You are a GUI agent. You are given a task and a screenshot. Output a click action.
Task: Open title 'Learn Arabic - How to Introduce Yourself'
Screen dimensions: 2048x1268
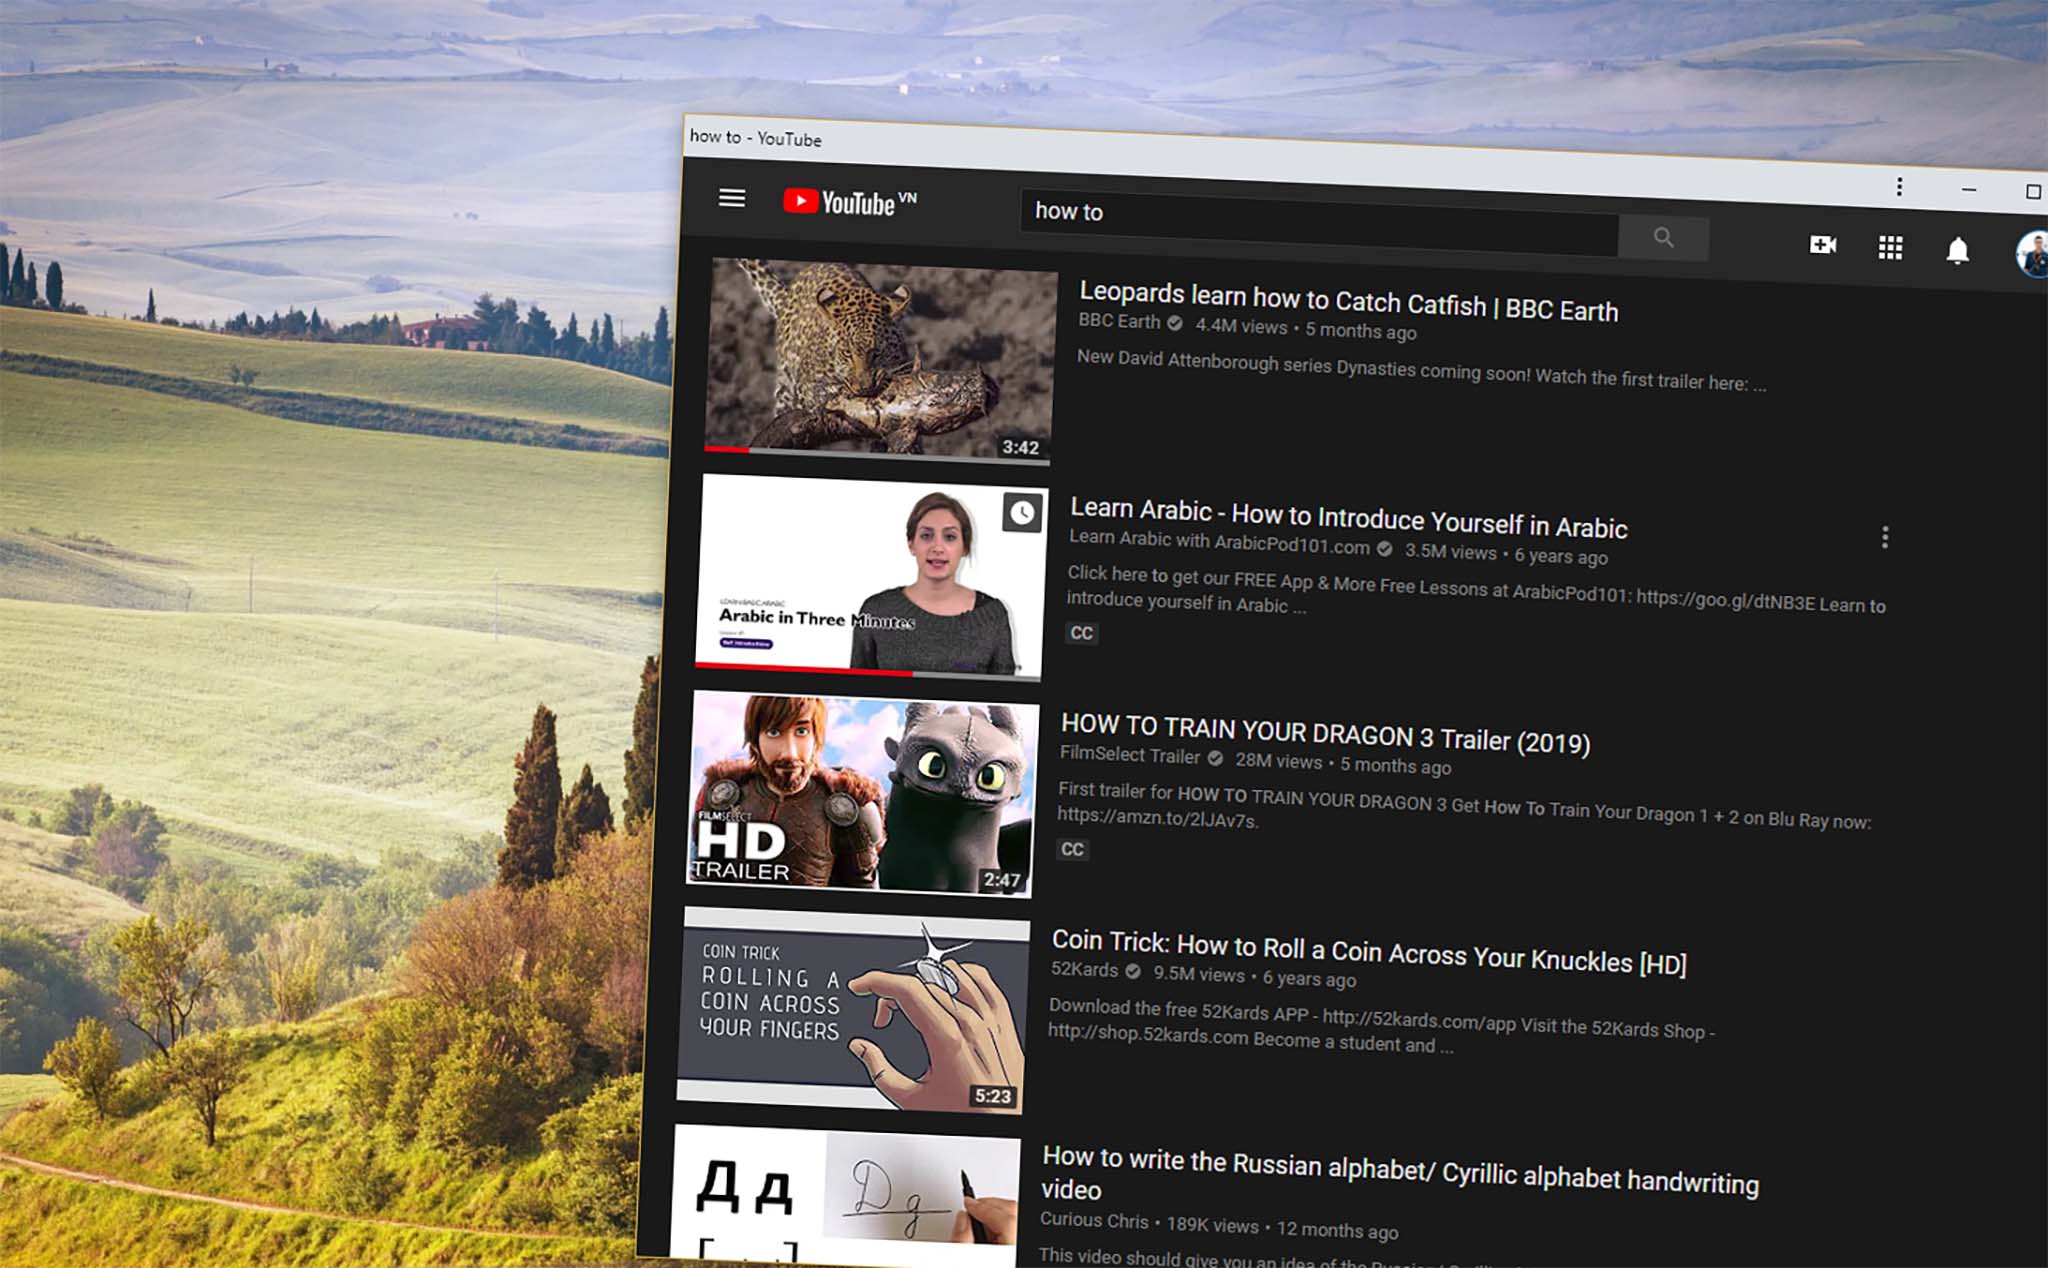[x=1349, y=518]
